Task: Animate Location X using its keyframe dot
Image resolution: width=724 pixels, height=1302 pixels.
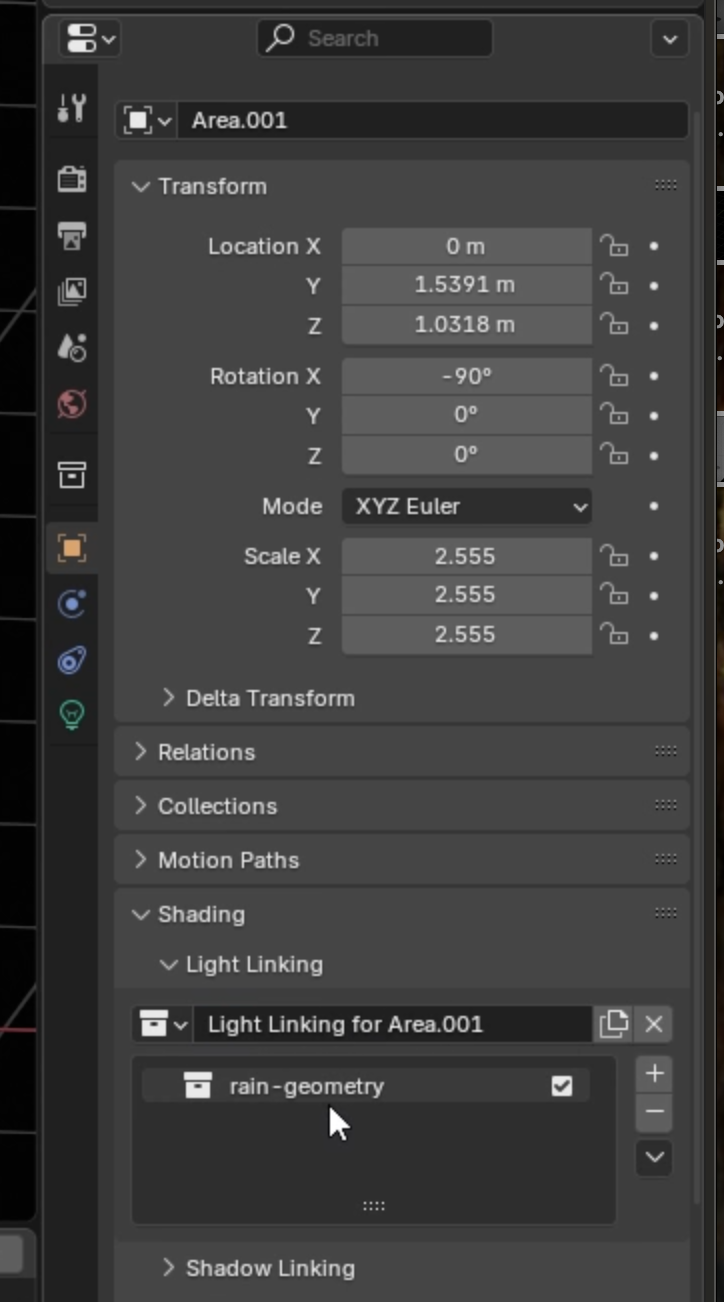Action: coord(654,246)
